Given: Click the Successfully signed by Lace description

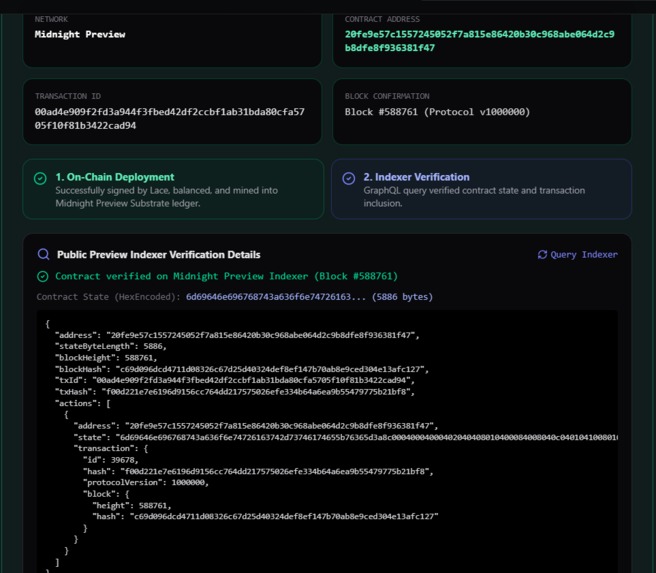Looking at the screenshot, I should 167,197.
